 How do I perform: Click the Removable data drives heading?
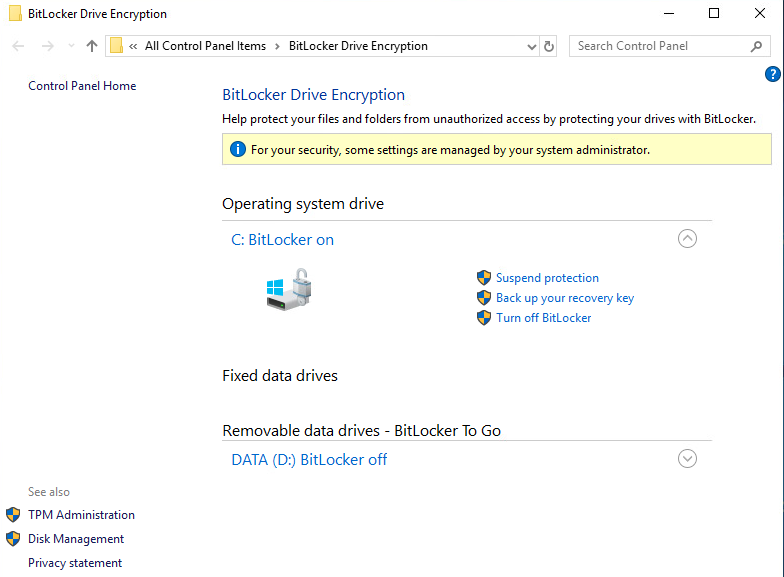(x=362, y=430)
